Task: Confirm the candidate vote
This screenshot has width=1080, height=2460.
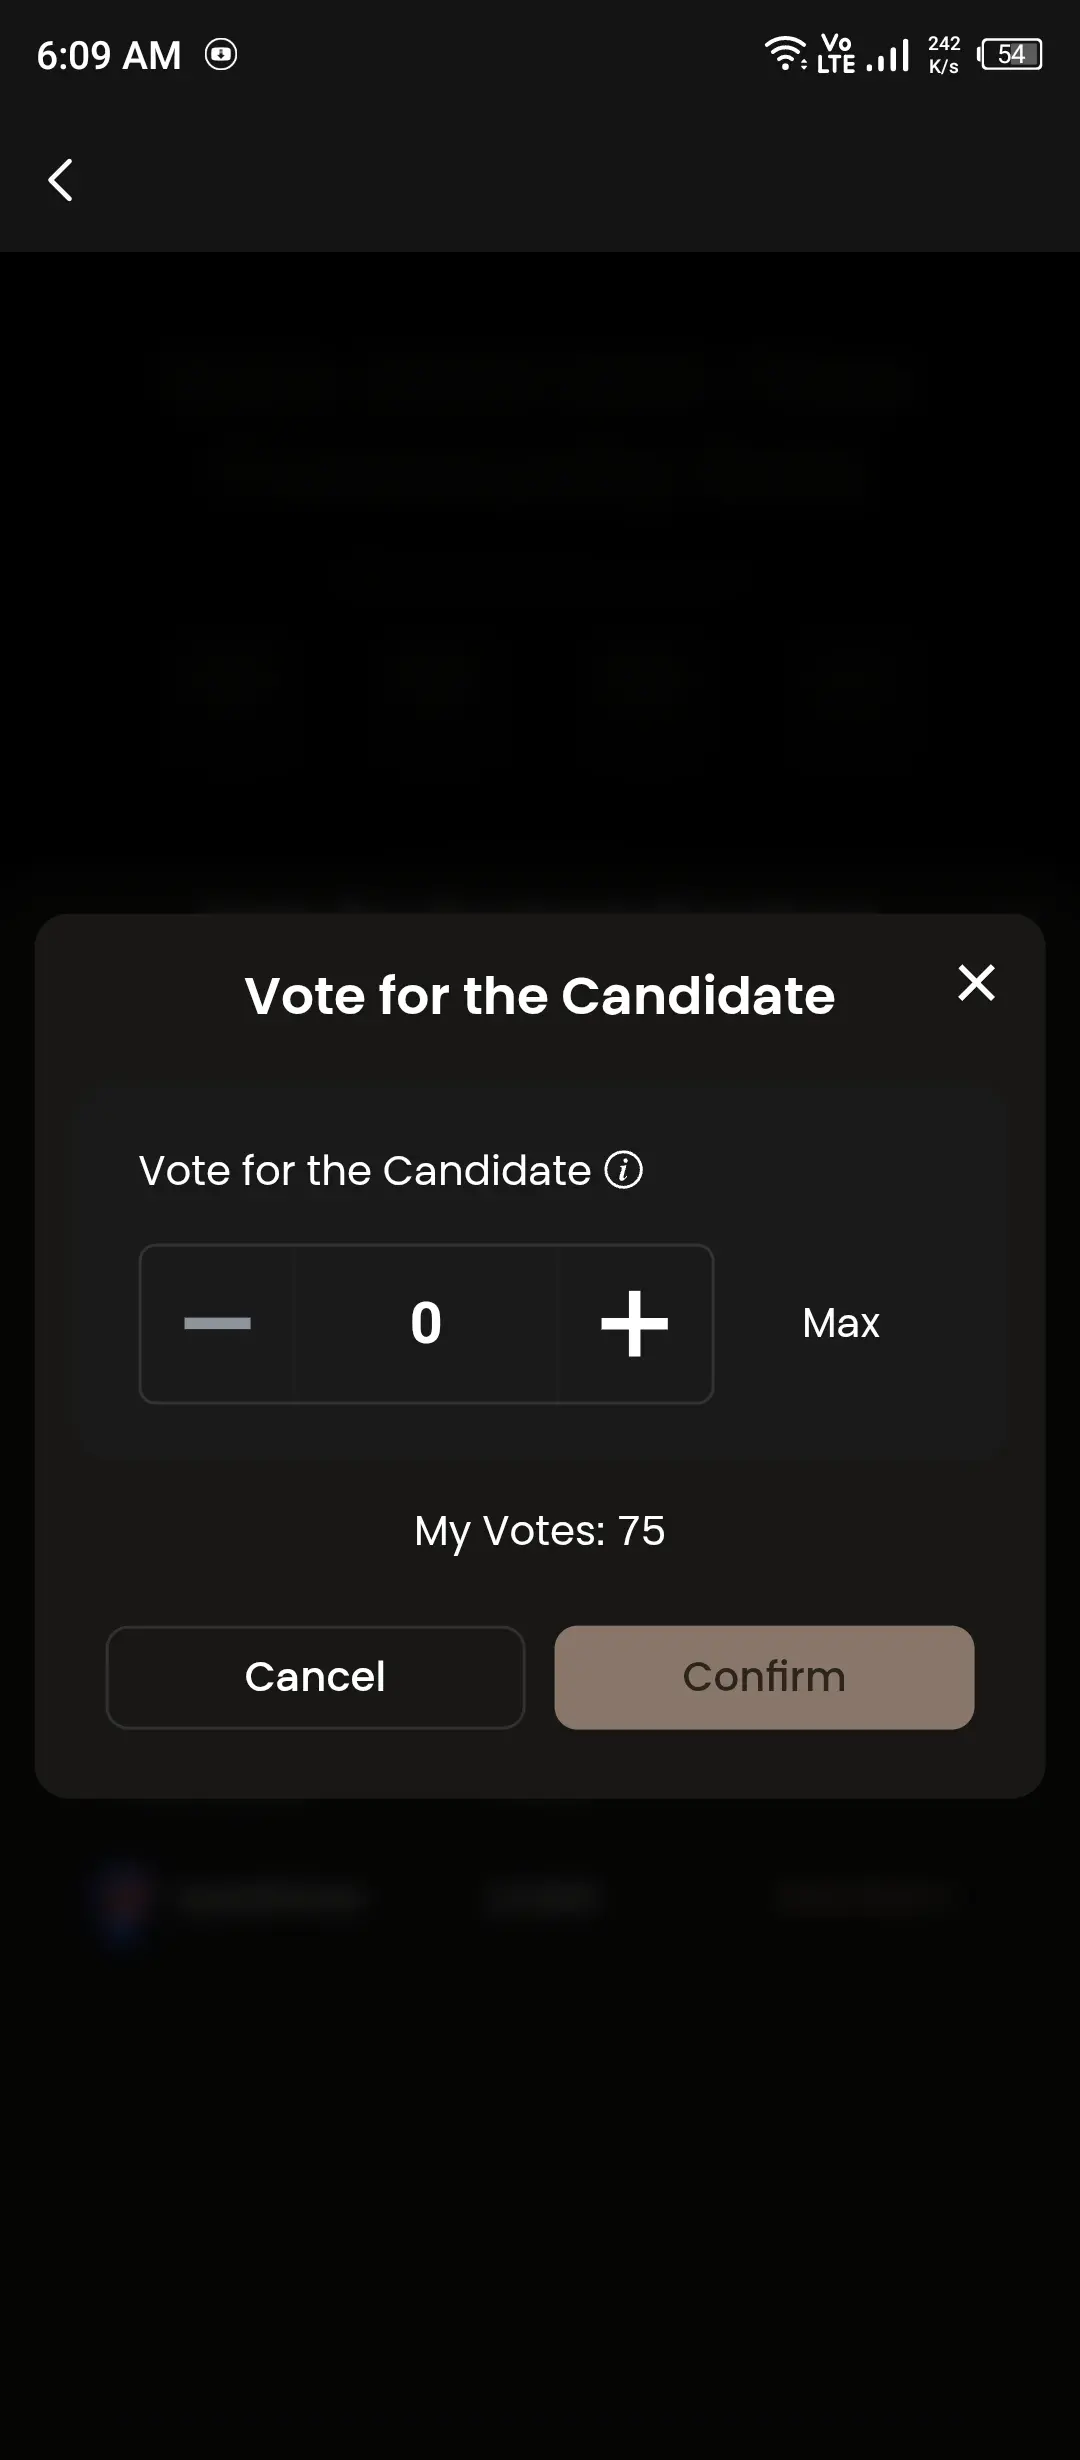Action: coord(764,1677)
